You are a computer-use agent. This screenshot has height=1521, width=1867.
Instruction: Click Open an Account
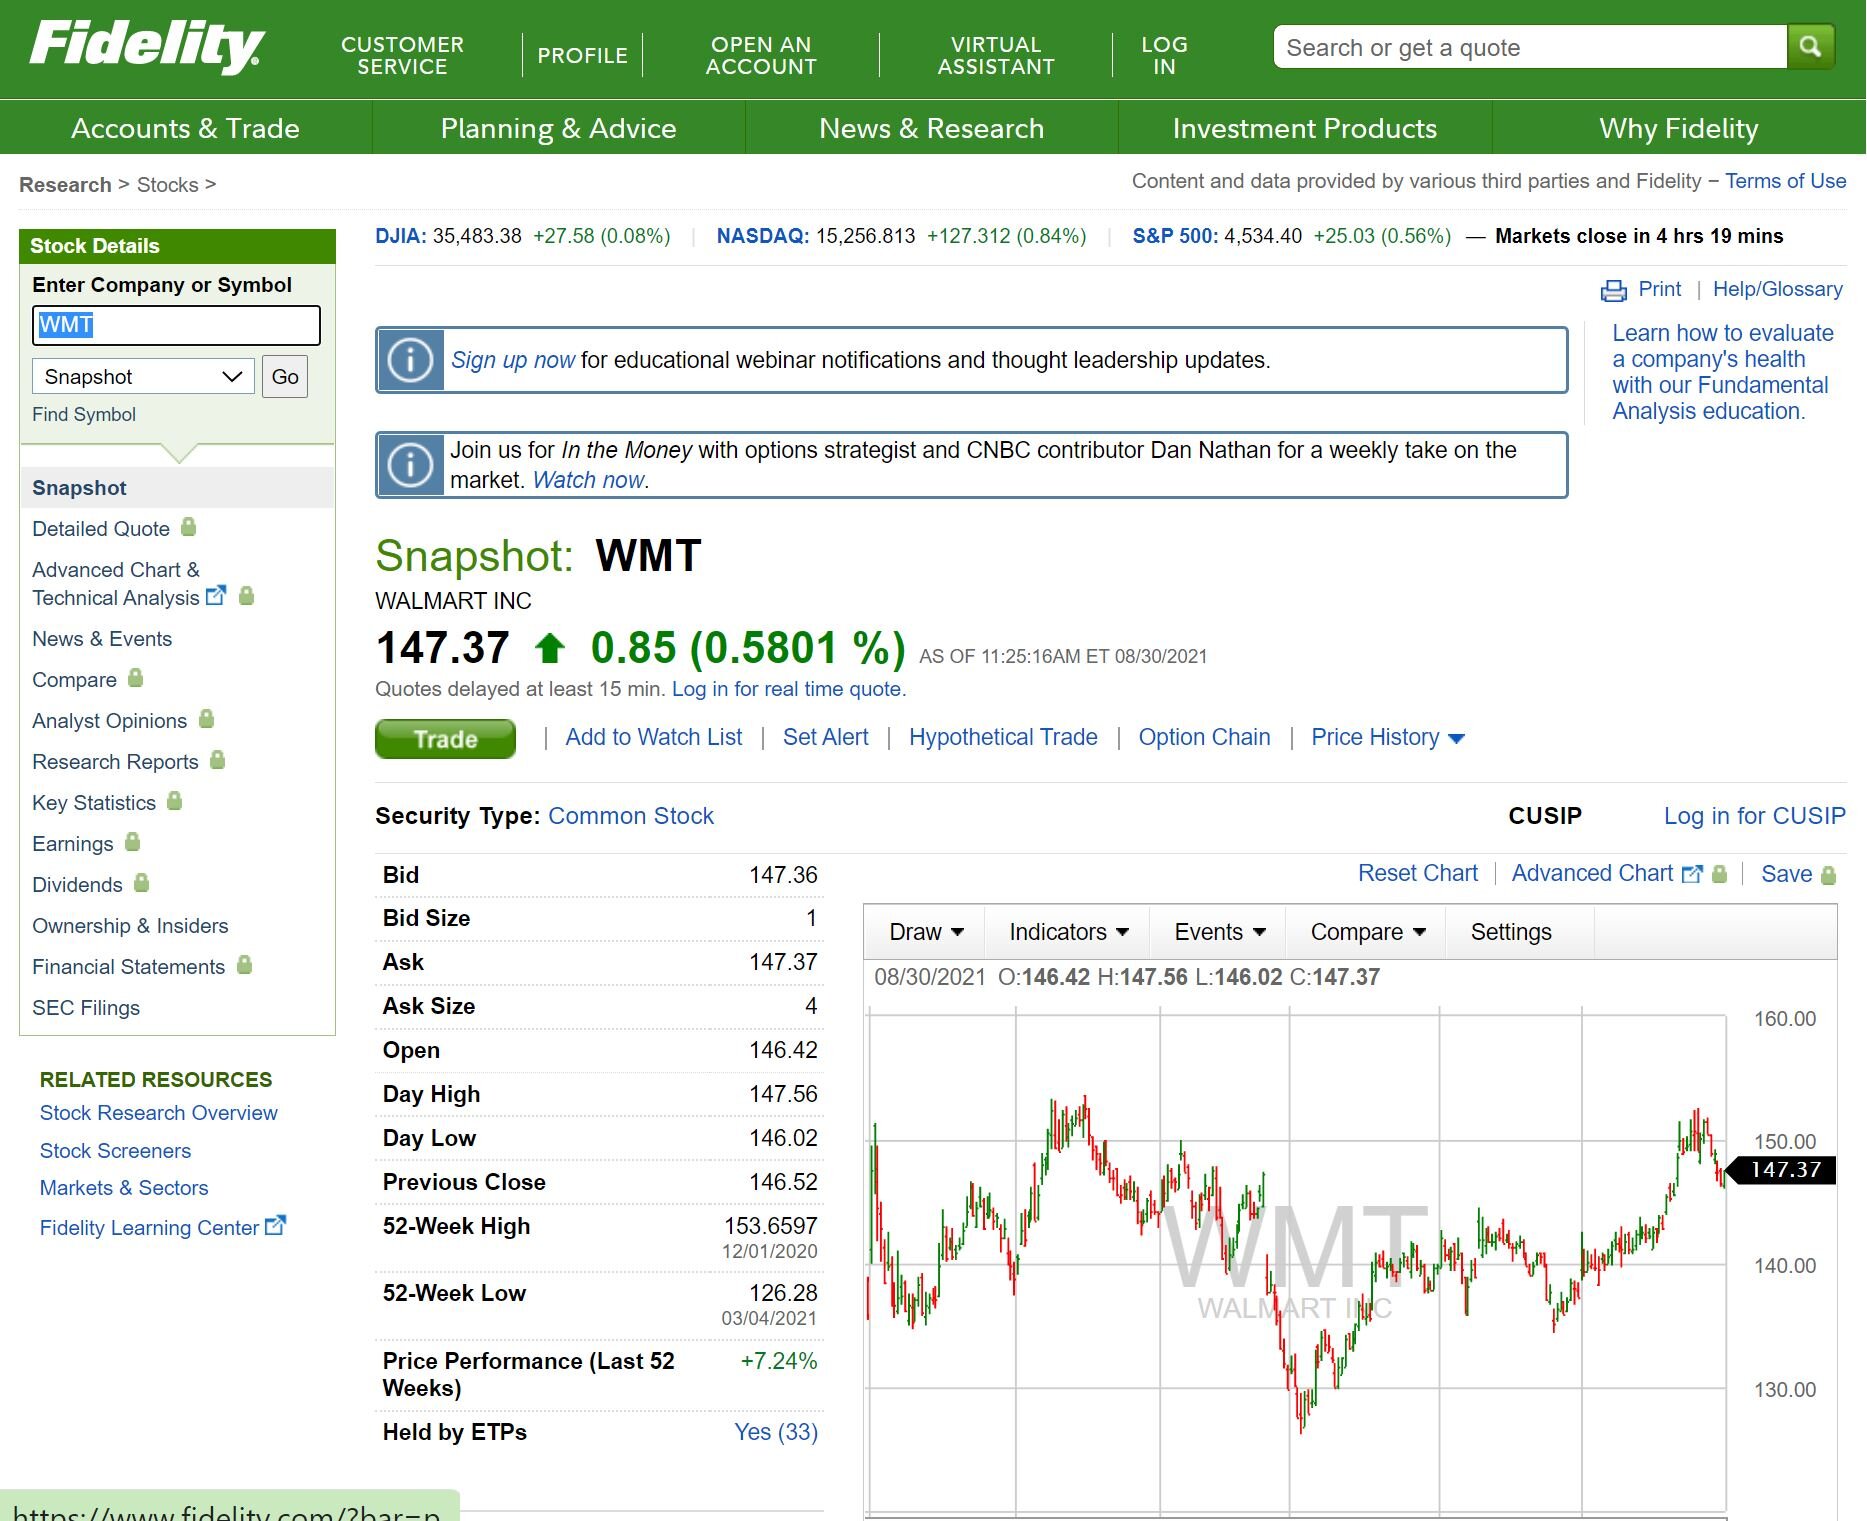(x=761, y=55)
